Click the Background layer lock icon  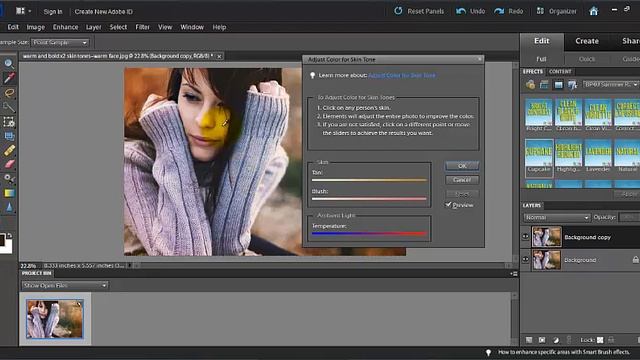point(635,259)
